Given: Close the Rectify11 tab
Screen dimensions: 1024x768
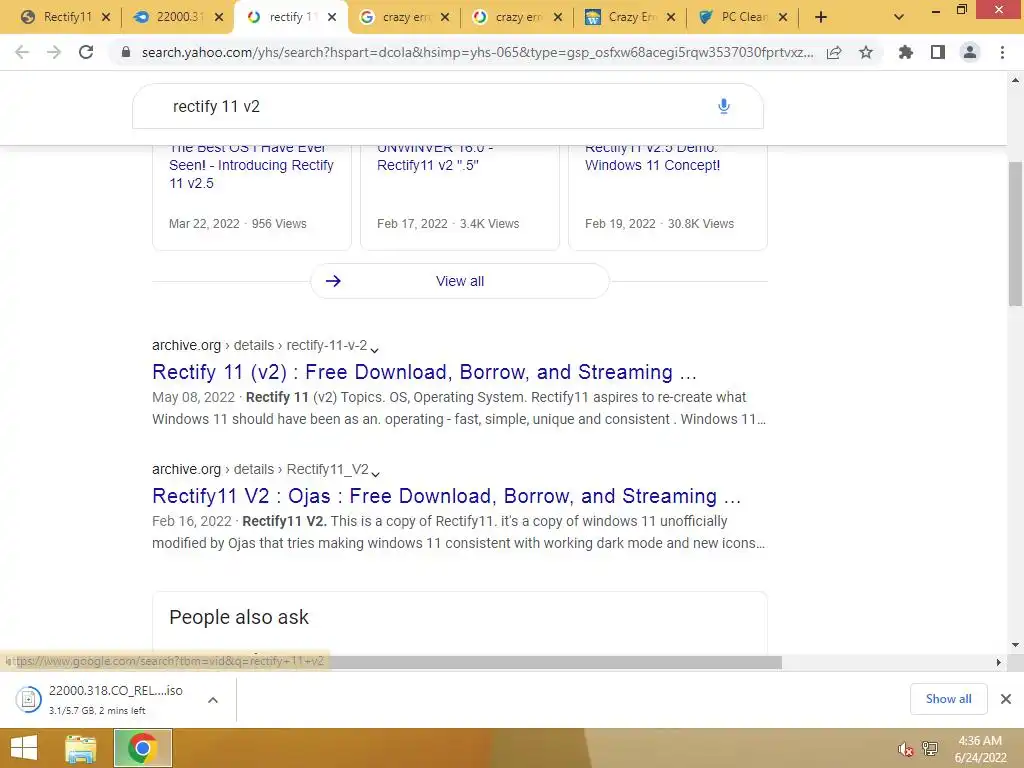Looking at the screenshot, I should pyautogui.click(x=106, y=18).
